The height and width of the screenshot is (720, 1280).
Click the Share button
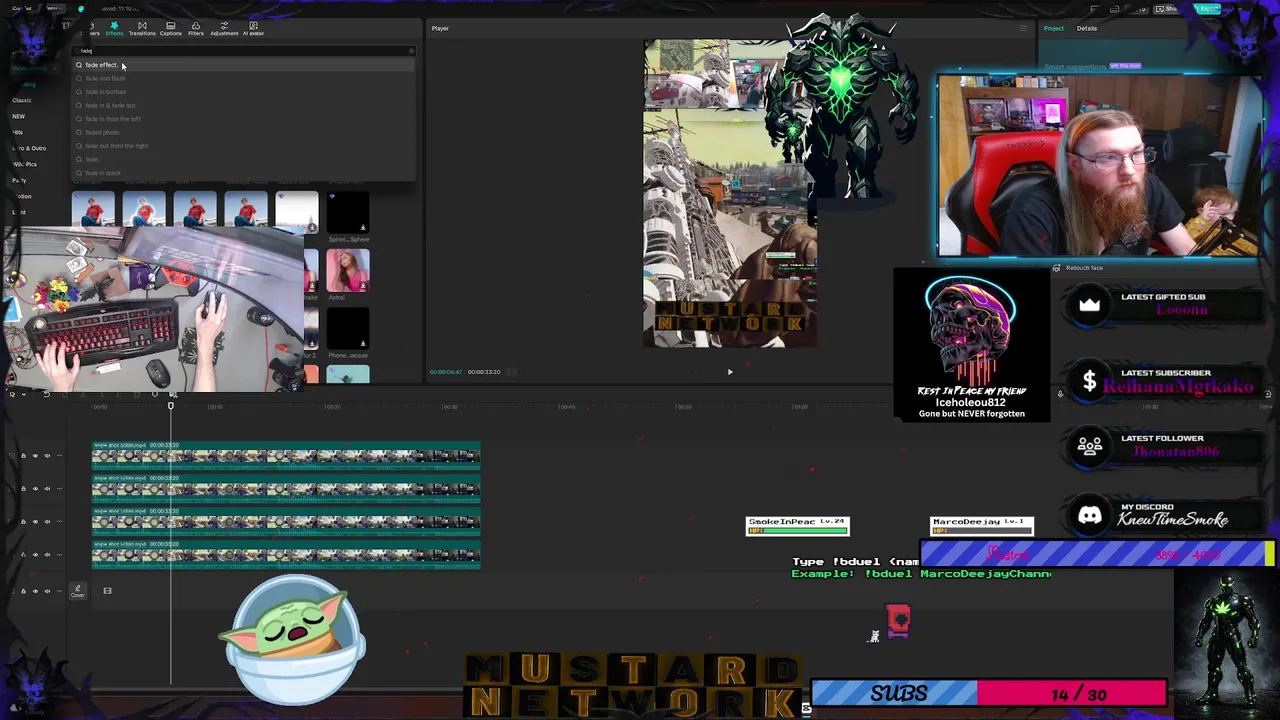1166,9
